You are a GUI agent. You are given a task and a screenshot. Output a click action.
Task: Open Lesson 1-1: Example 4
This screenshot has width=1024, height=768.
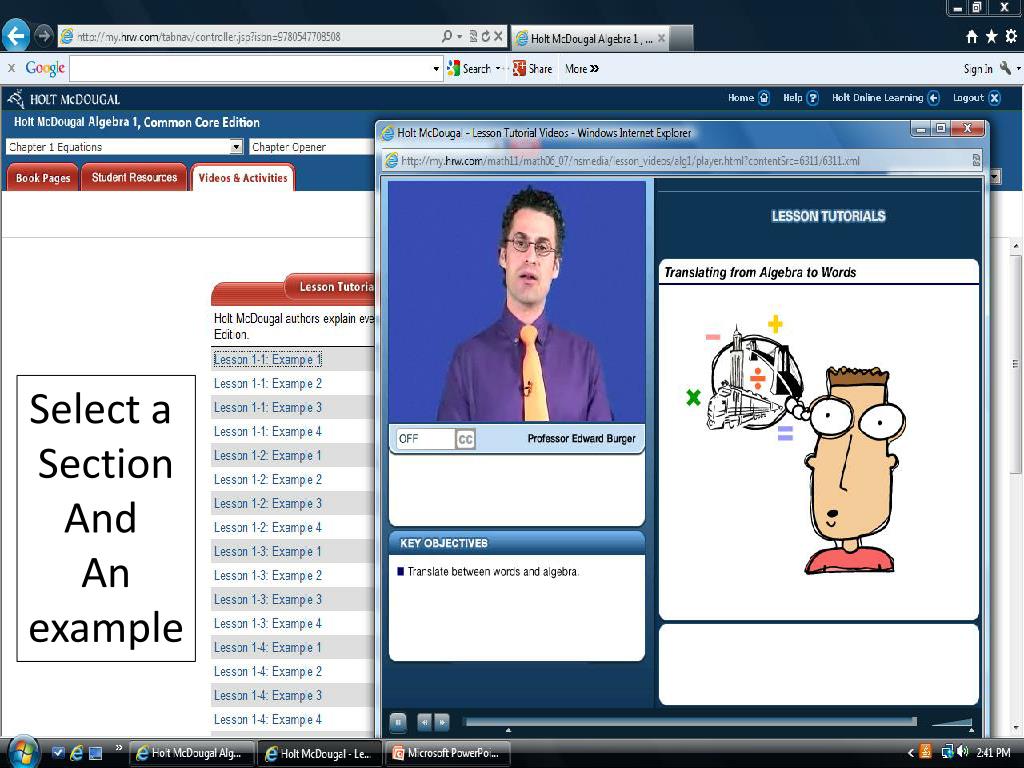(x=268, y=432)
